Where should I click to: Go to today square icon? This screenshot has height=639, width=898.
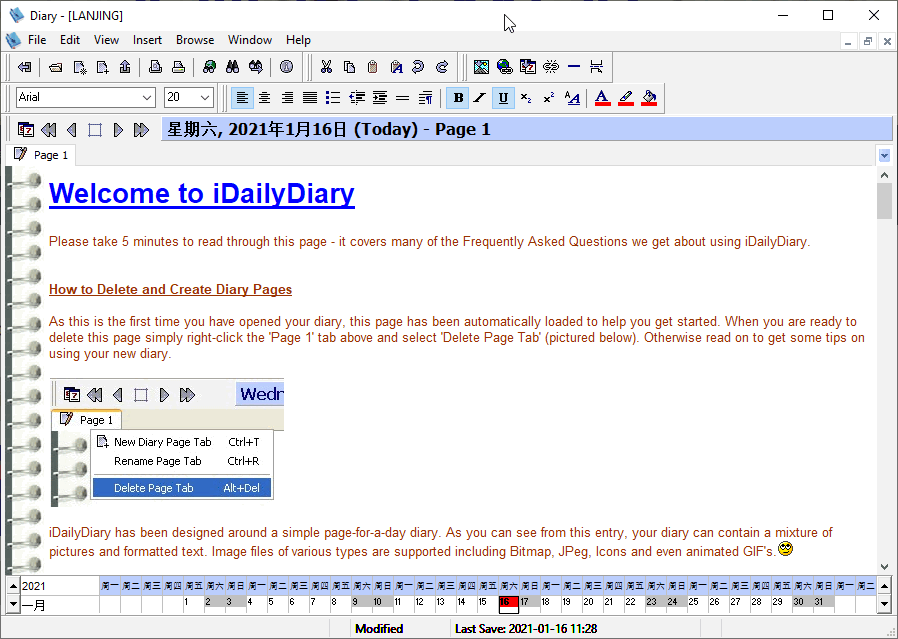[95, 130]
